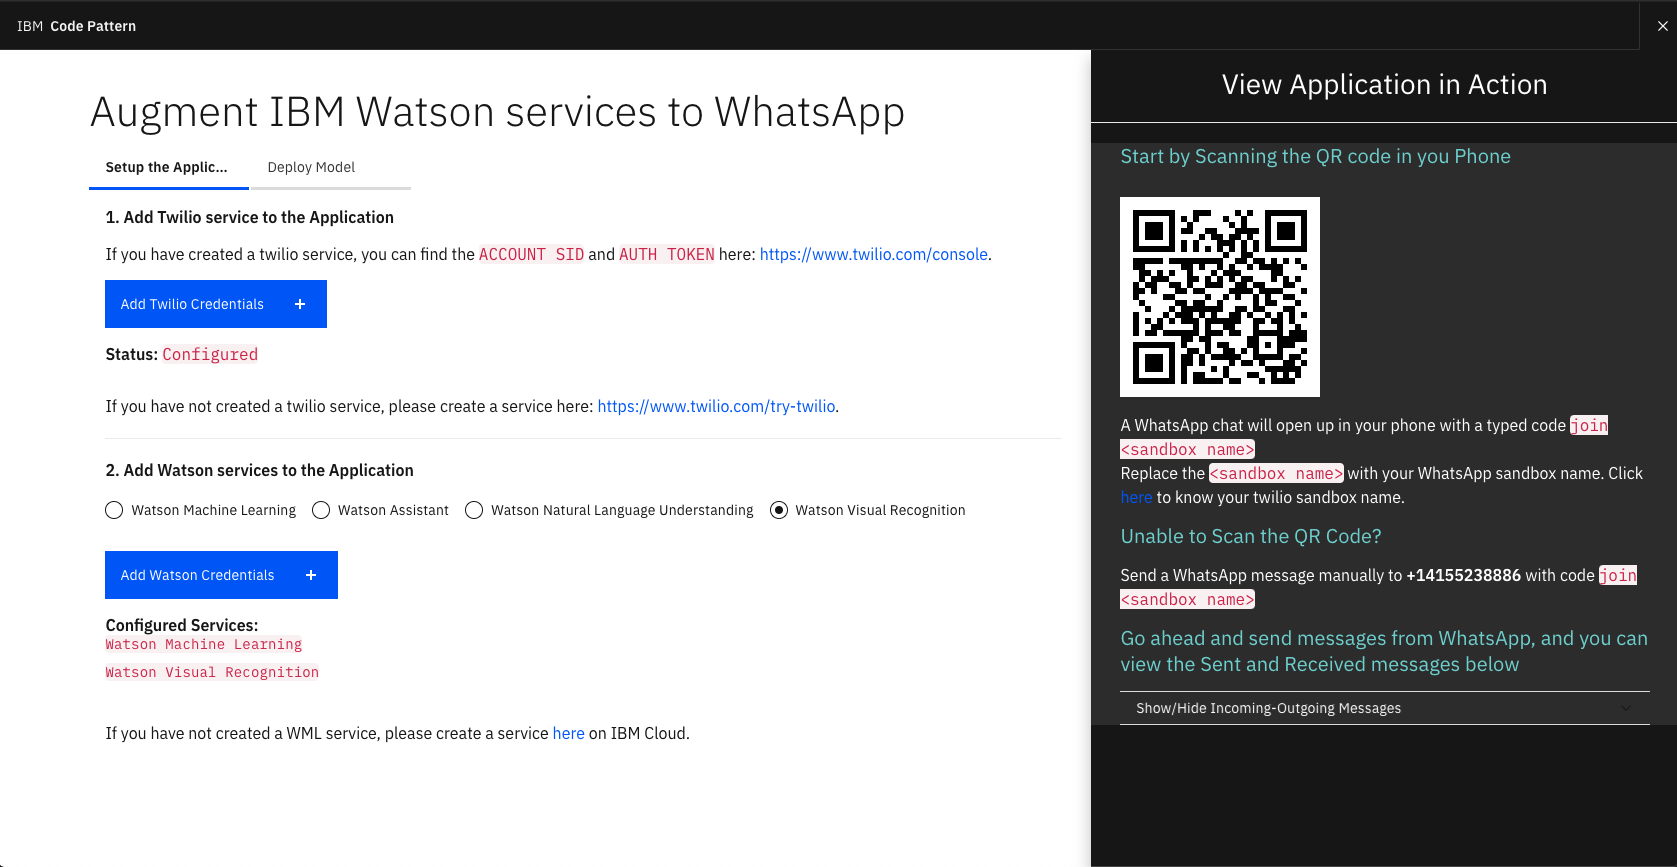Click the AUTH TOKEN code label
Screen dimensions: 1677x867
[x=667, y=254]
